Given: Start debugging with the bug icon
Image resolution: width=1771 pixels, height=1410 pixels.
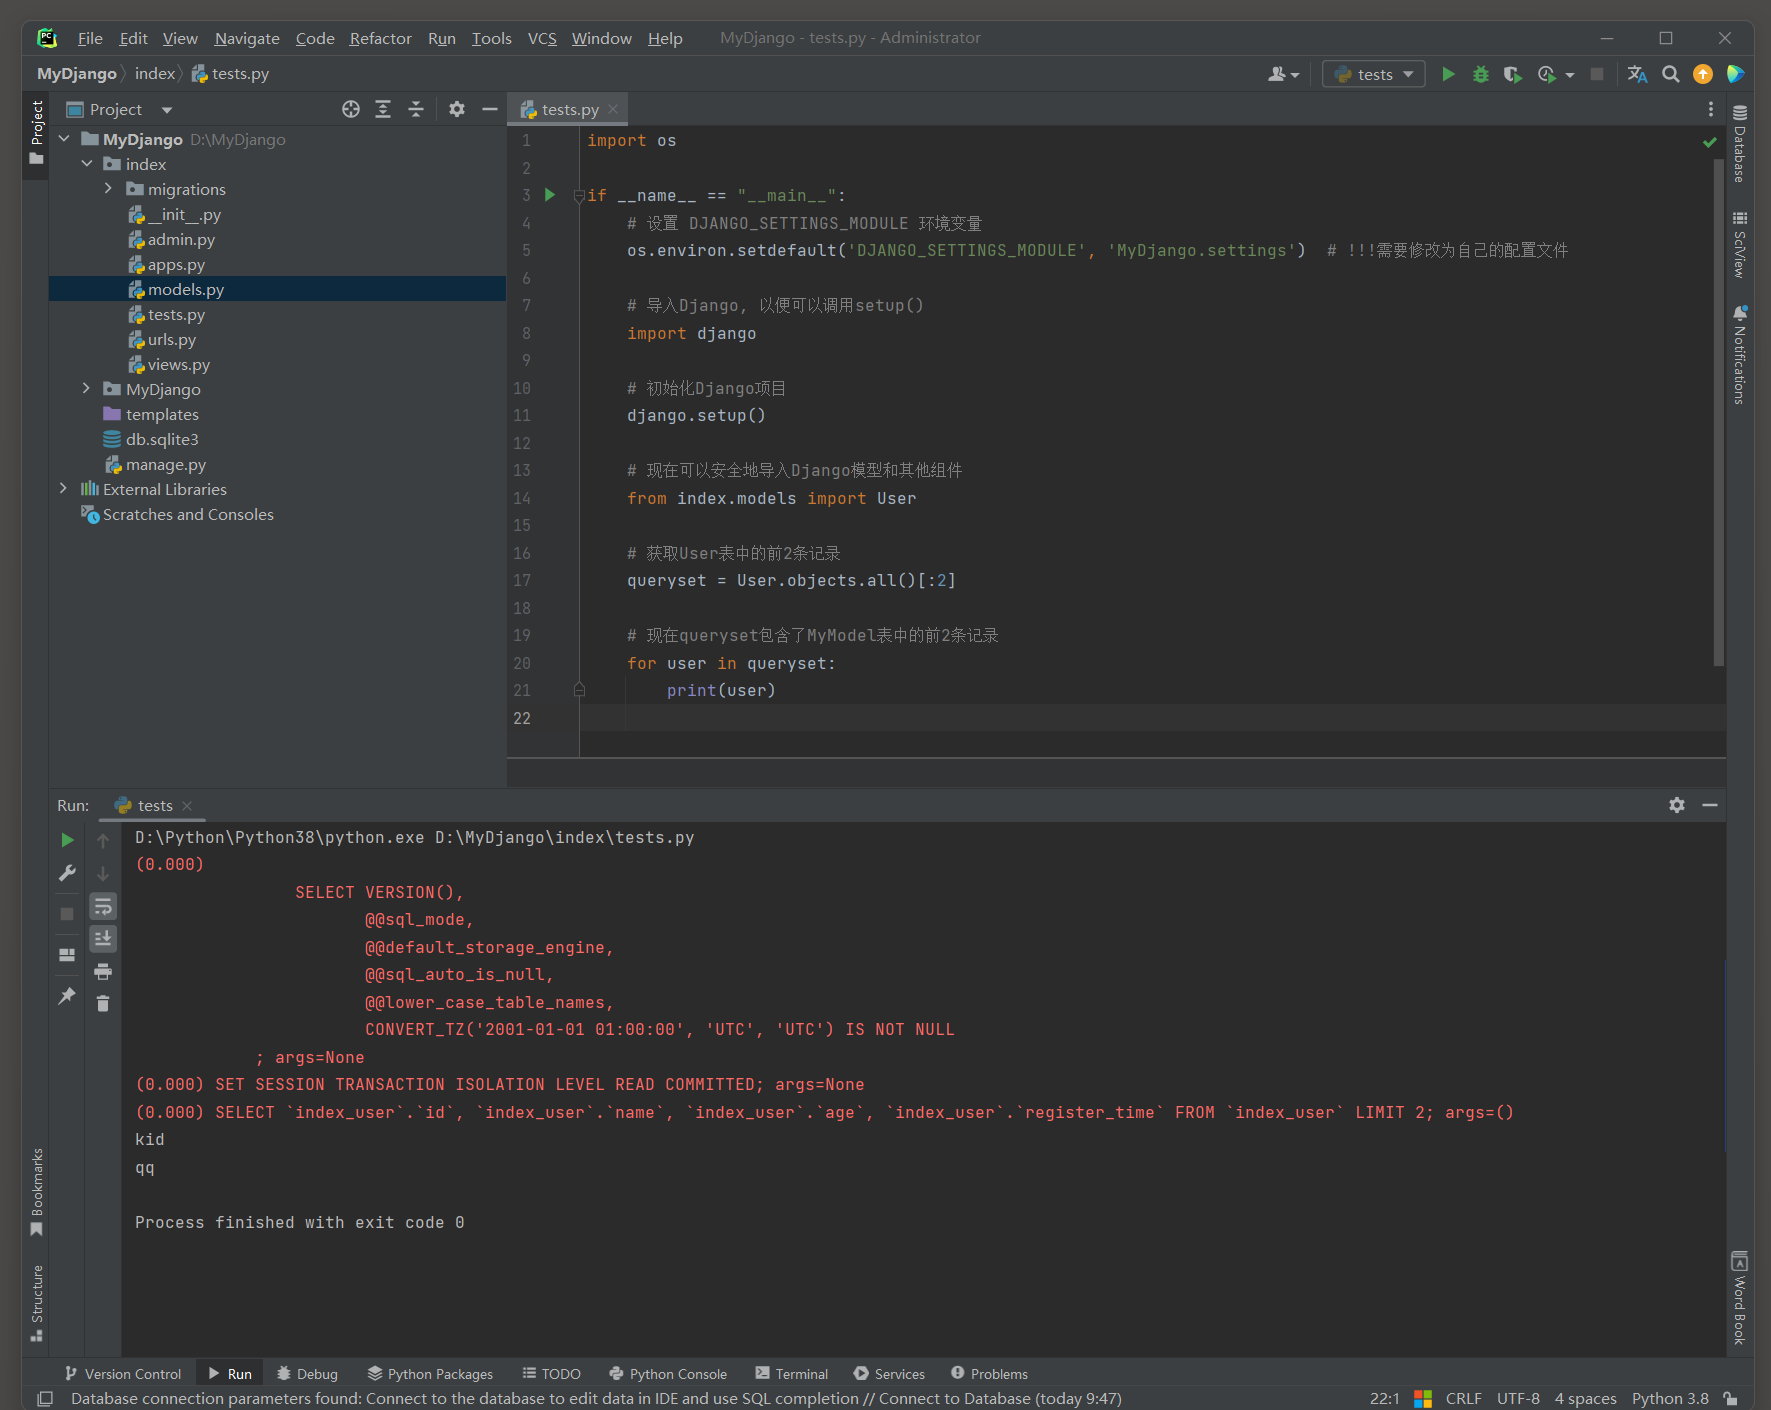Looking at the screenshot, I should 1480,74.
